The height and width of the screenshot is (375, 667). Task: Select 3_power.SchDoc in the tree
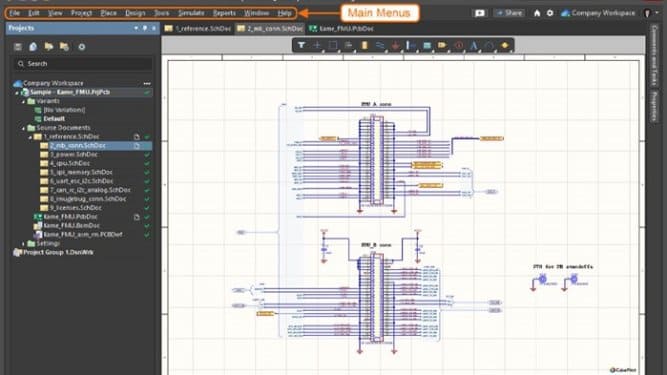pyautogui.click(x=73, y=155)
